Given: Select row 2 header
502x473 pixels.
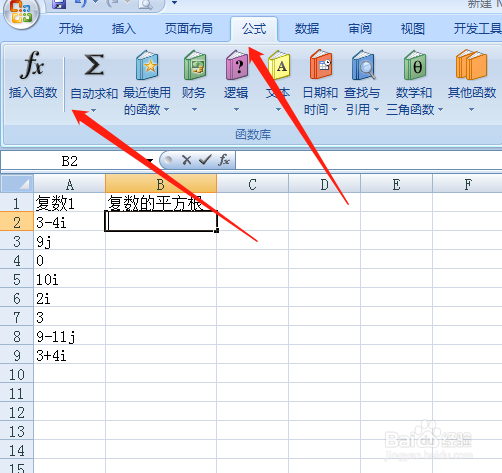Looking at the screenshot, I should (17, 222).
